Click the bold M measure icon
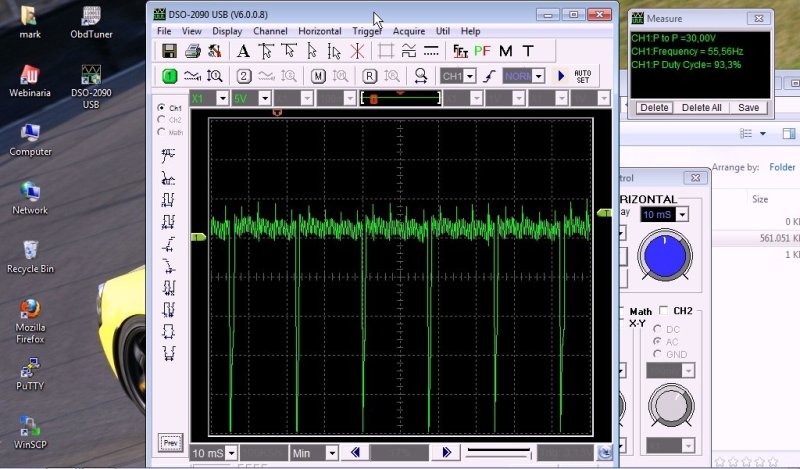This screenshot has height=469, width=800. (x=506, y=51)
